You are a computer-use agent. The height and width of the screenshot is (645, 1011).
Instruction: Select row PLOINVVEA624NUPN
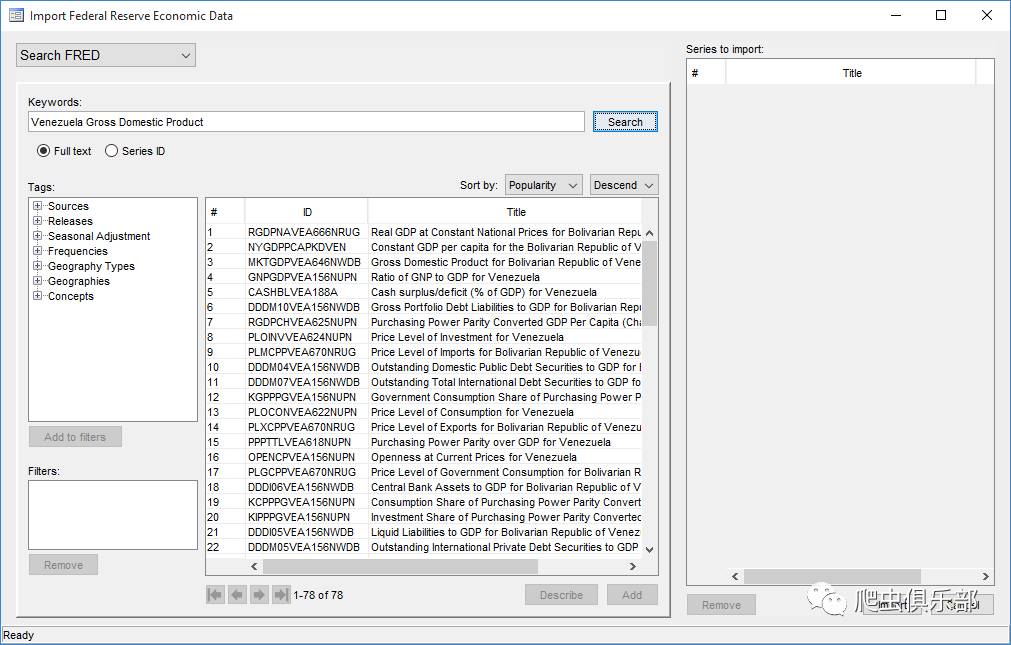pyautogui.click(x=424, y=337)
